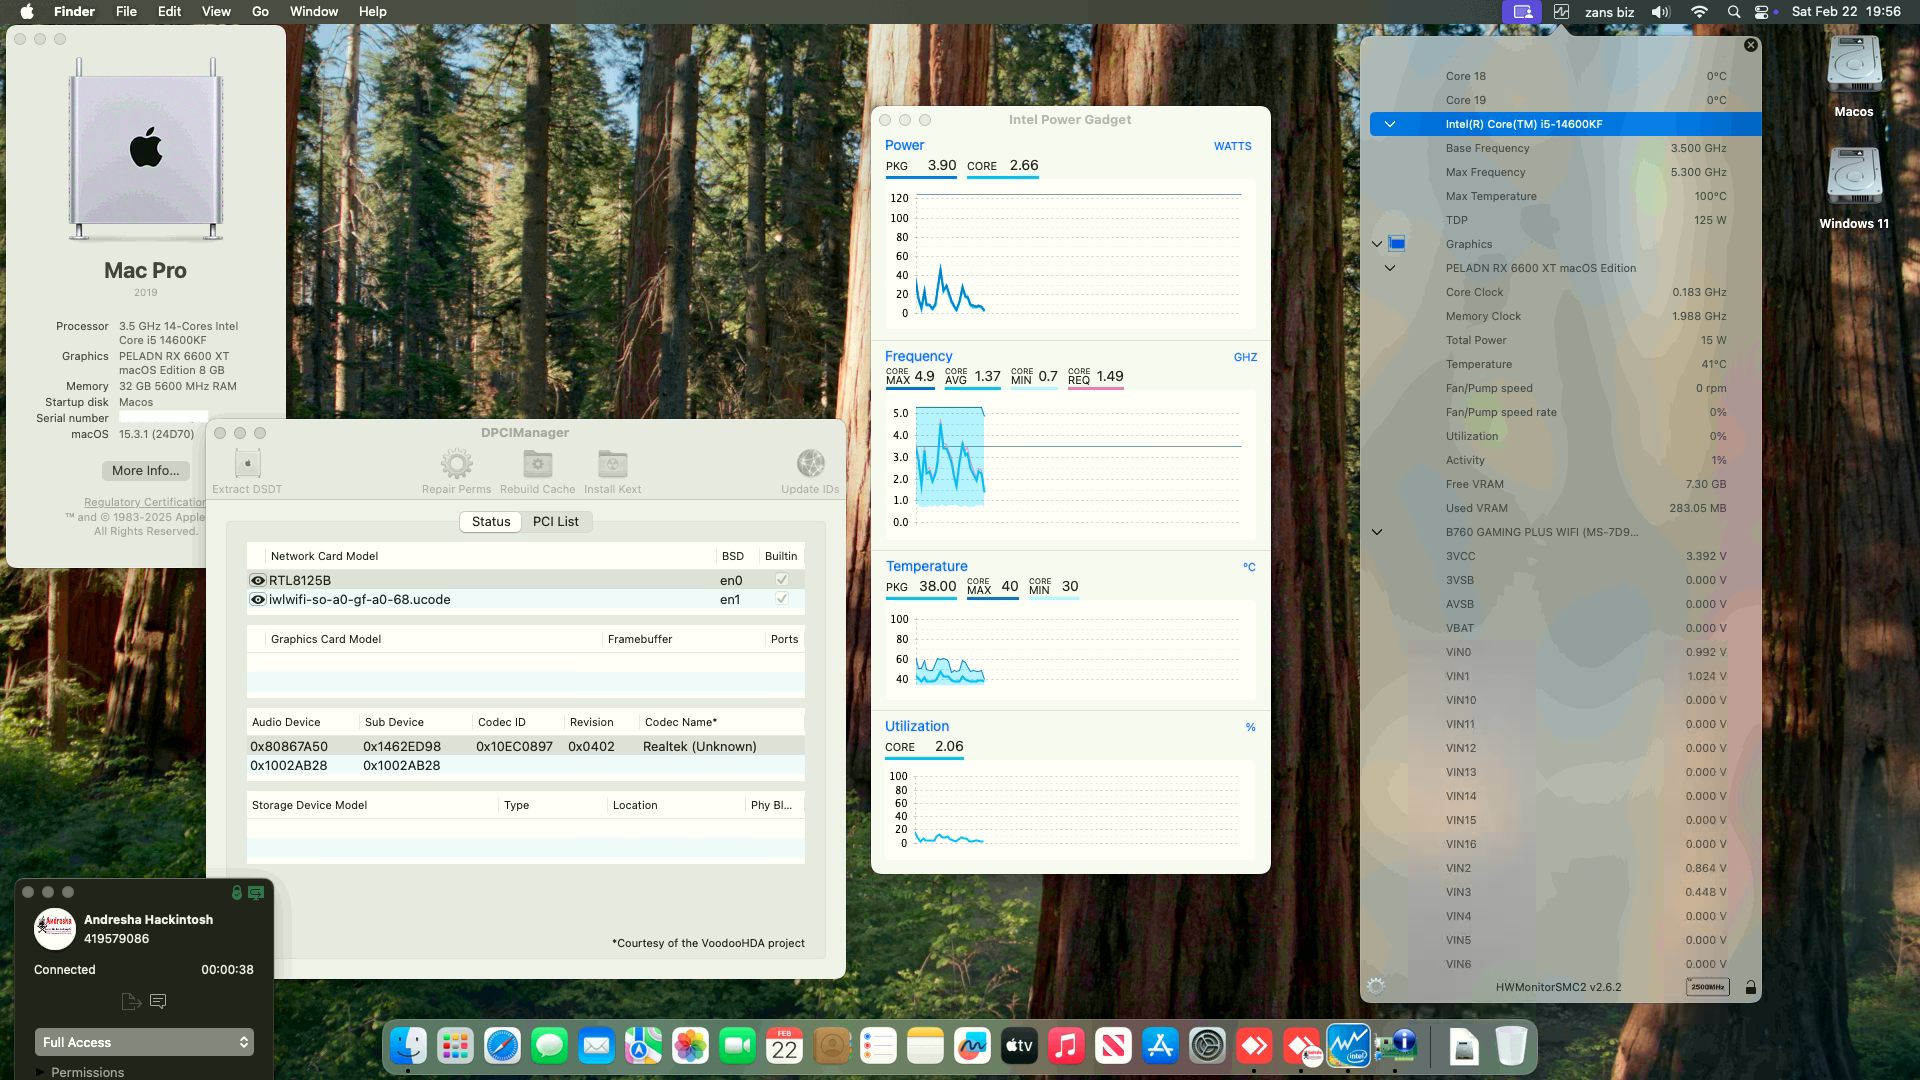Click the eye icon beside iwlwifi-so-a0-gf-a0-68.ucode

tap(258, 599)
